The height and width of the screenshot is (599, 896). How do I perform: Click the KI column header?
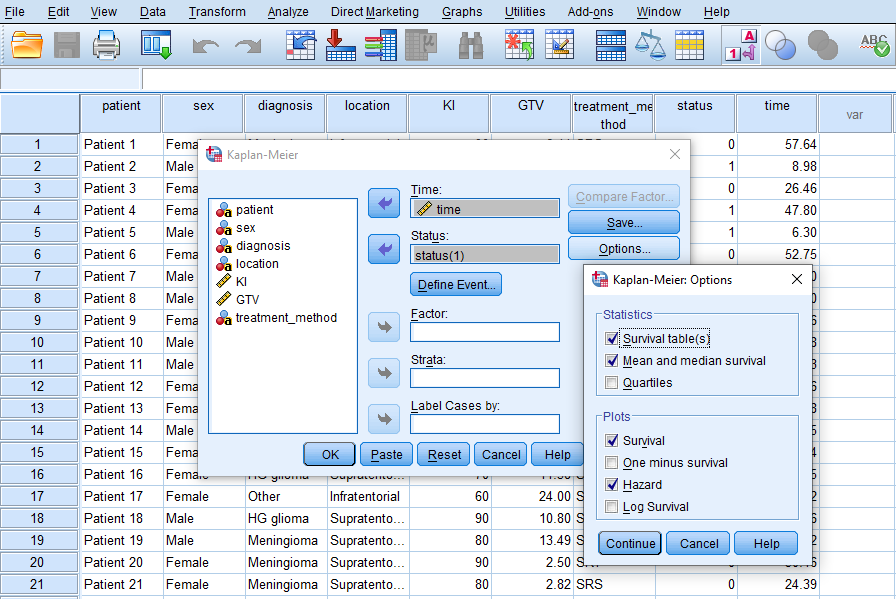pyautogui.click(x=449, y=113)
